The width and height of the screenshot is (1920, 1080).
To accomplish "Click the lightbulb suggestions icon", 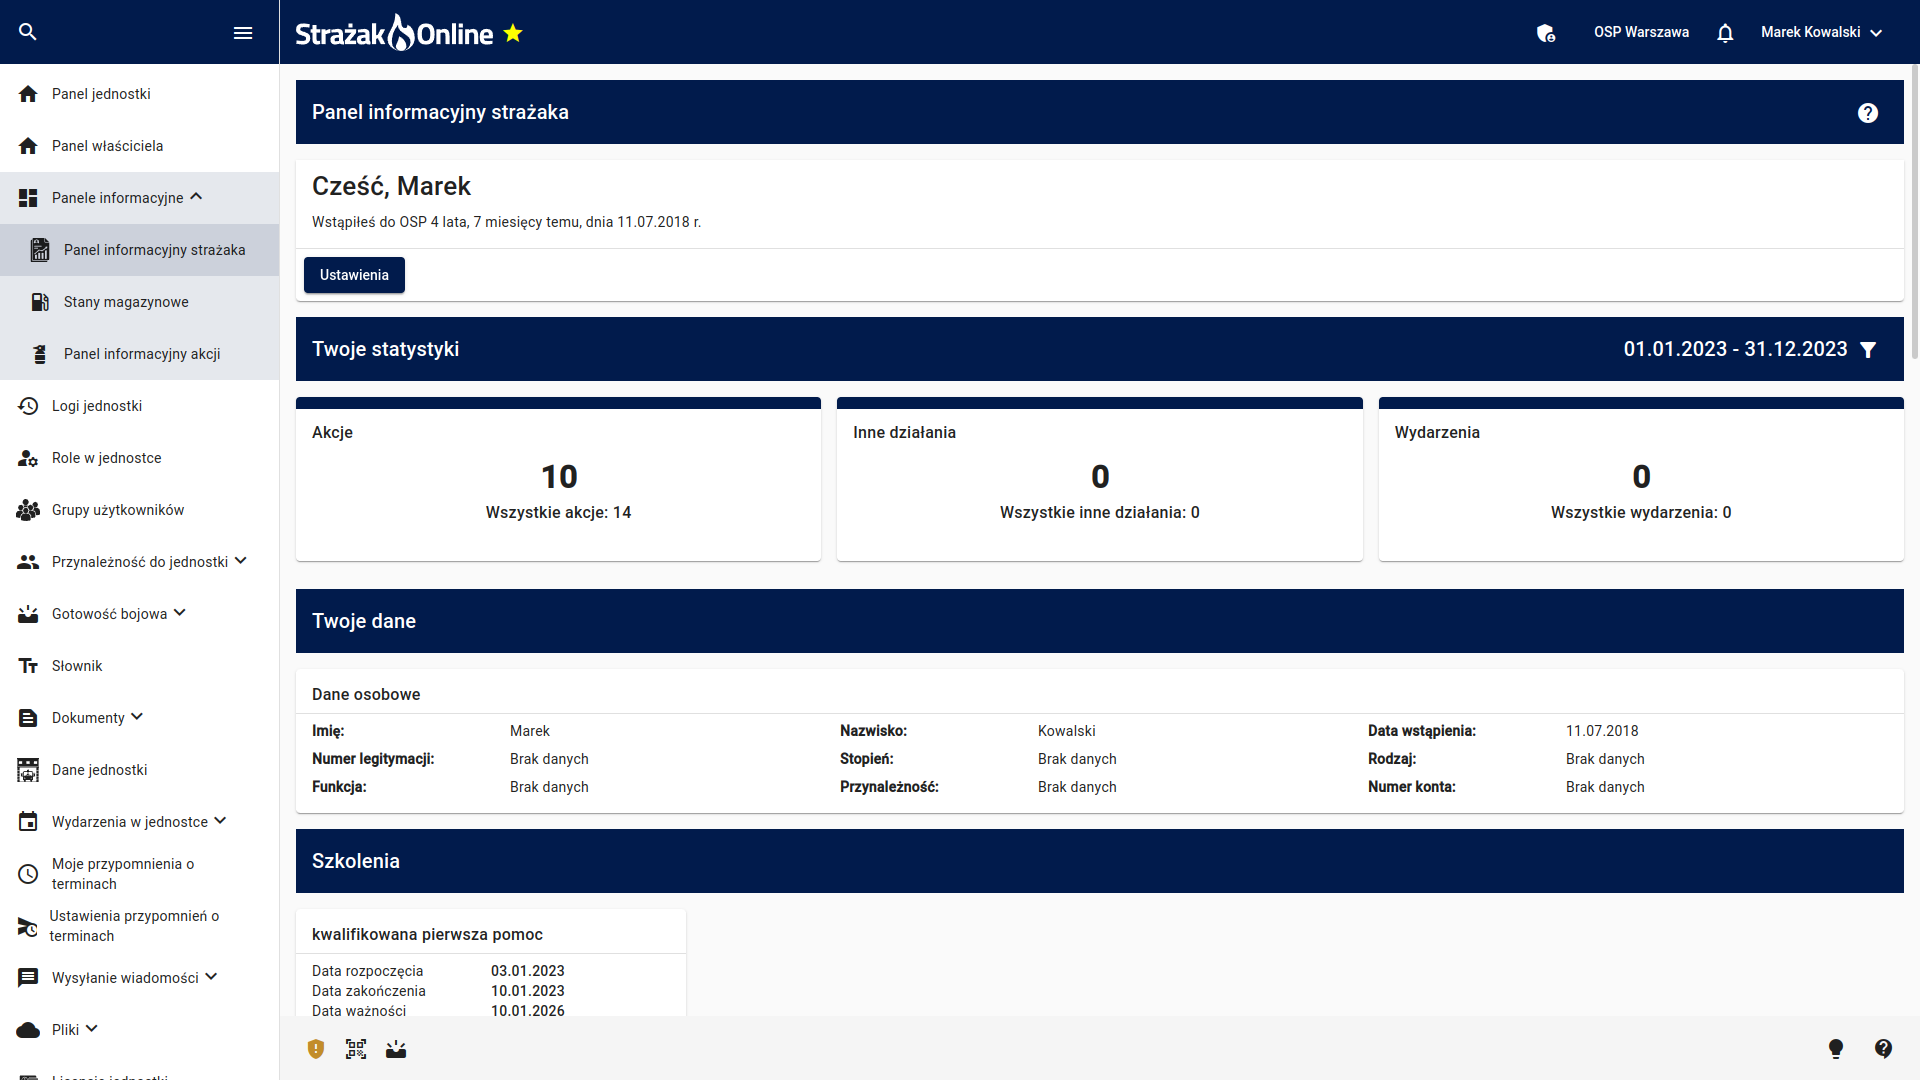I will [1836, 1049].
